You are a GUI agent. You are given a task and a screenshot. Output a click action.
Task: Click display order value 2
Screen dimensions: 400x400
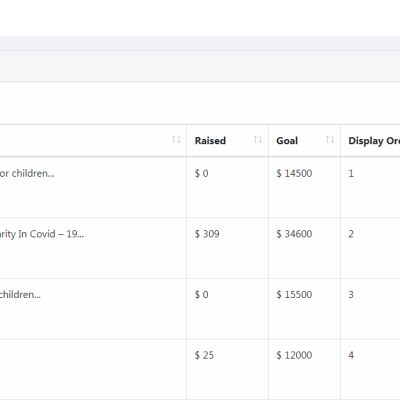pyautogui.click(x=351, y=234)
